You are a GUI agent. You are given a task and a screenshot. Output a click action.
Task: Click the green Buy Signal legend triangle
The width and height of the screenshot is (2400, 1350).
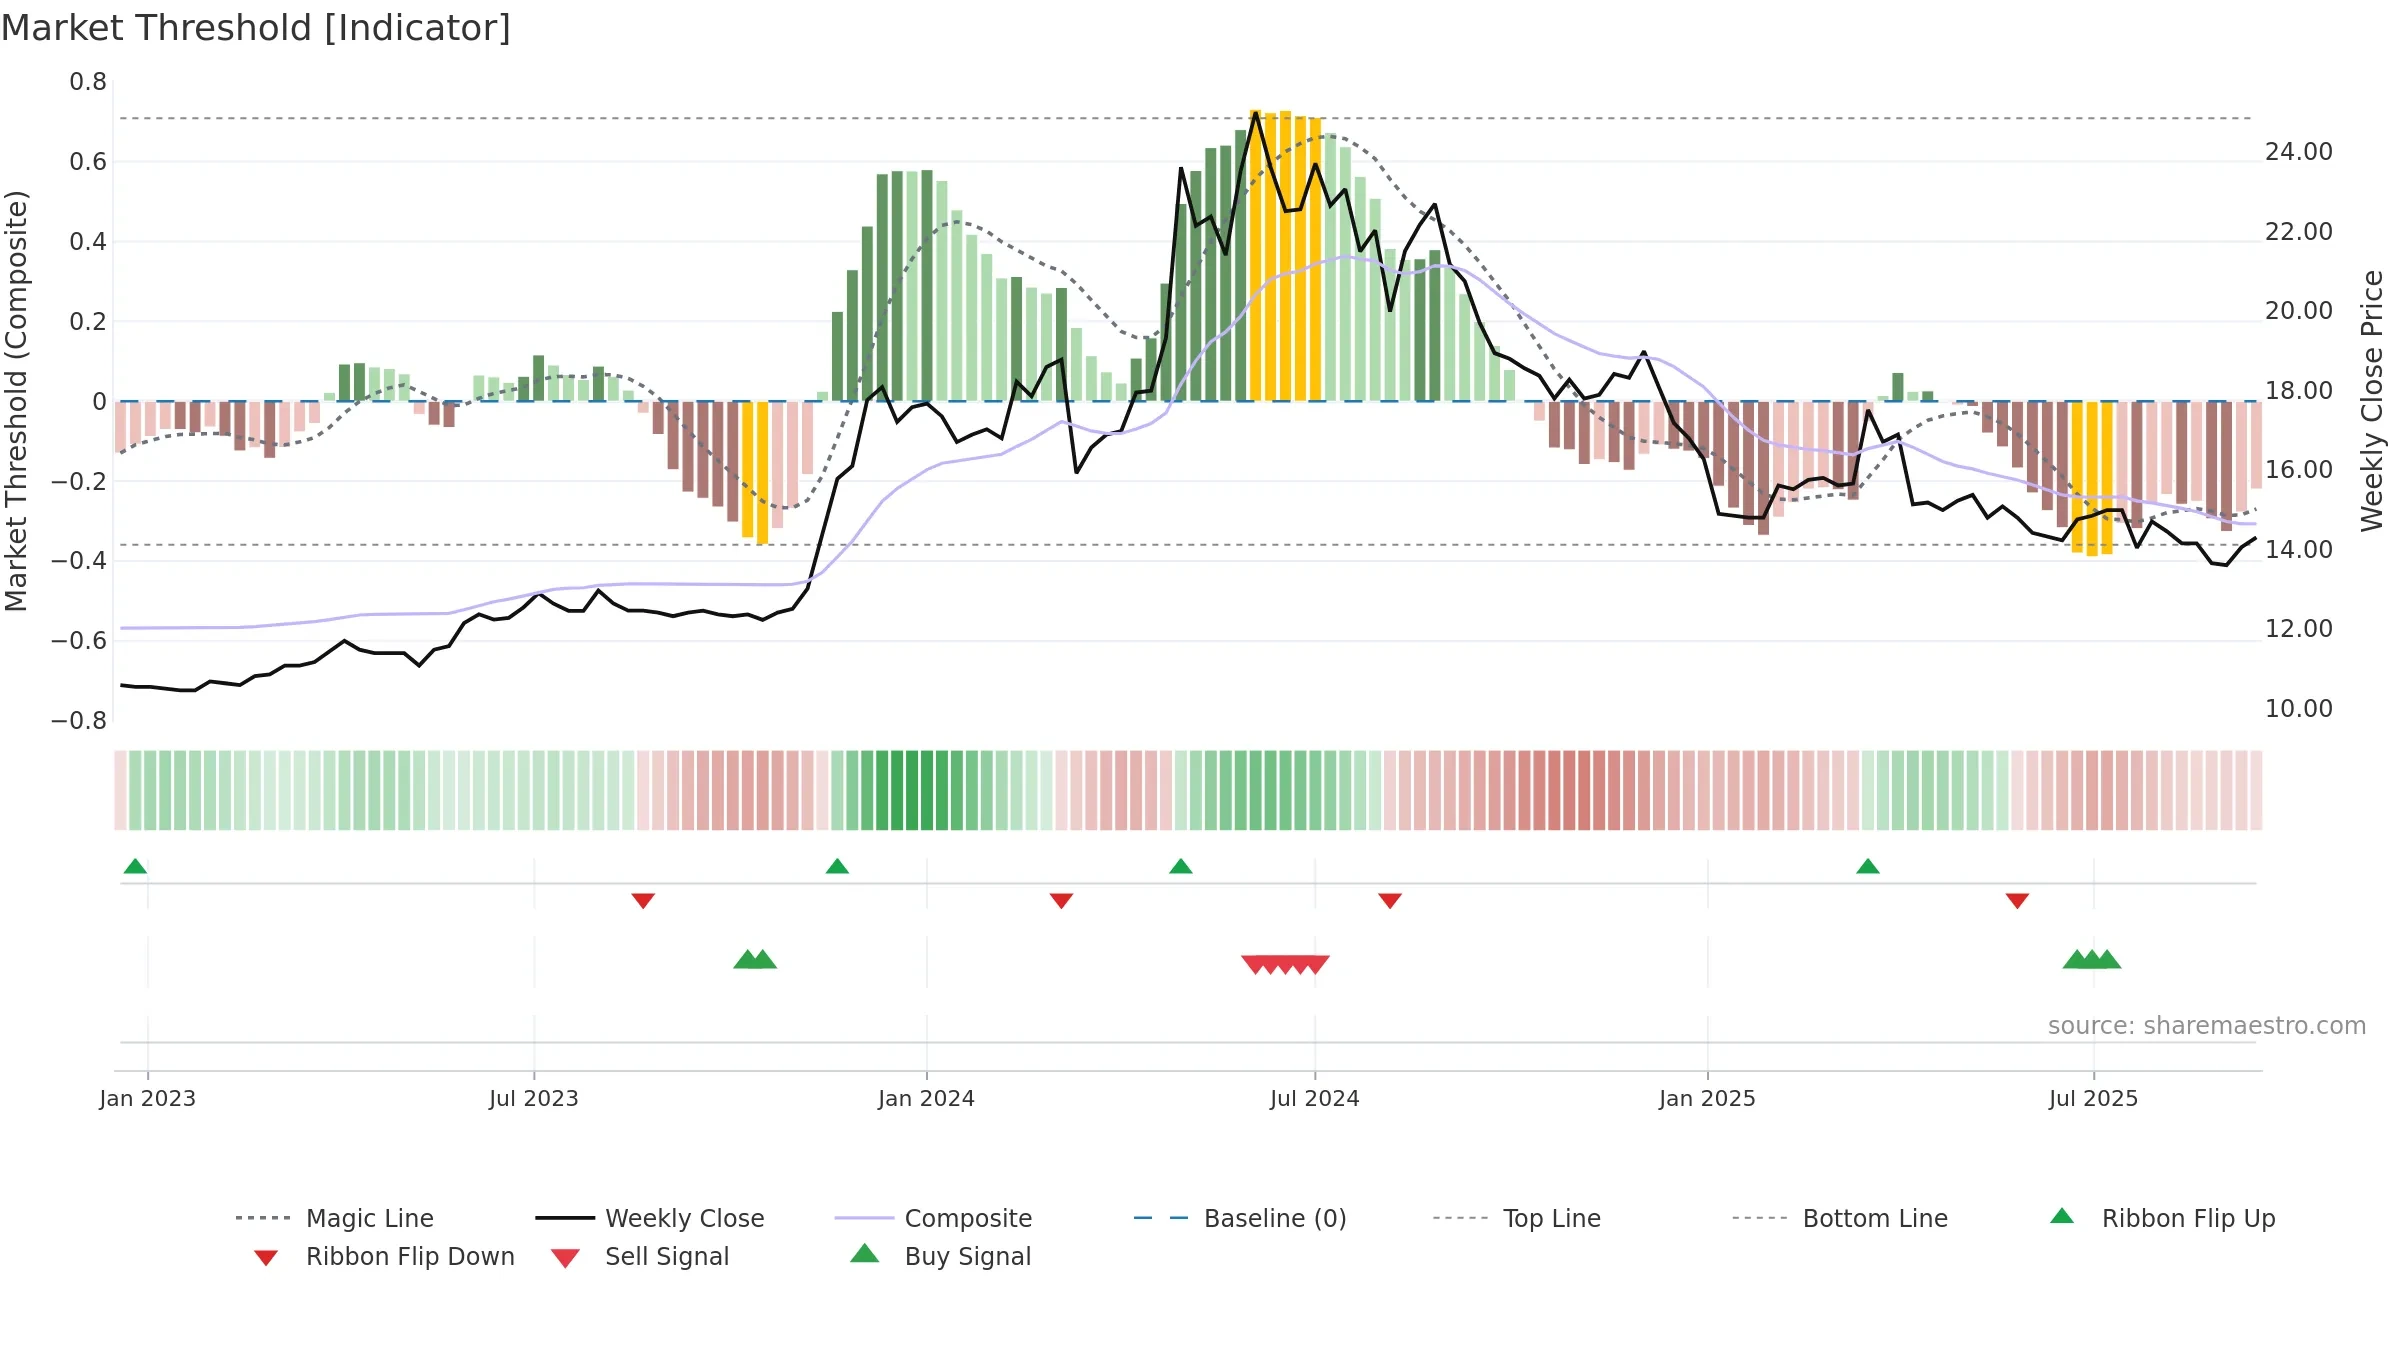pyautogui.click(x=864, y=1253)
